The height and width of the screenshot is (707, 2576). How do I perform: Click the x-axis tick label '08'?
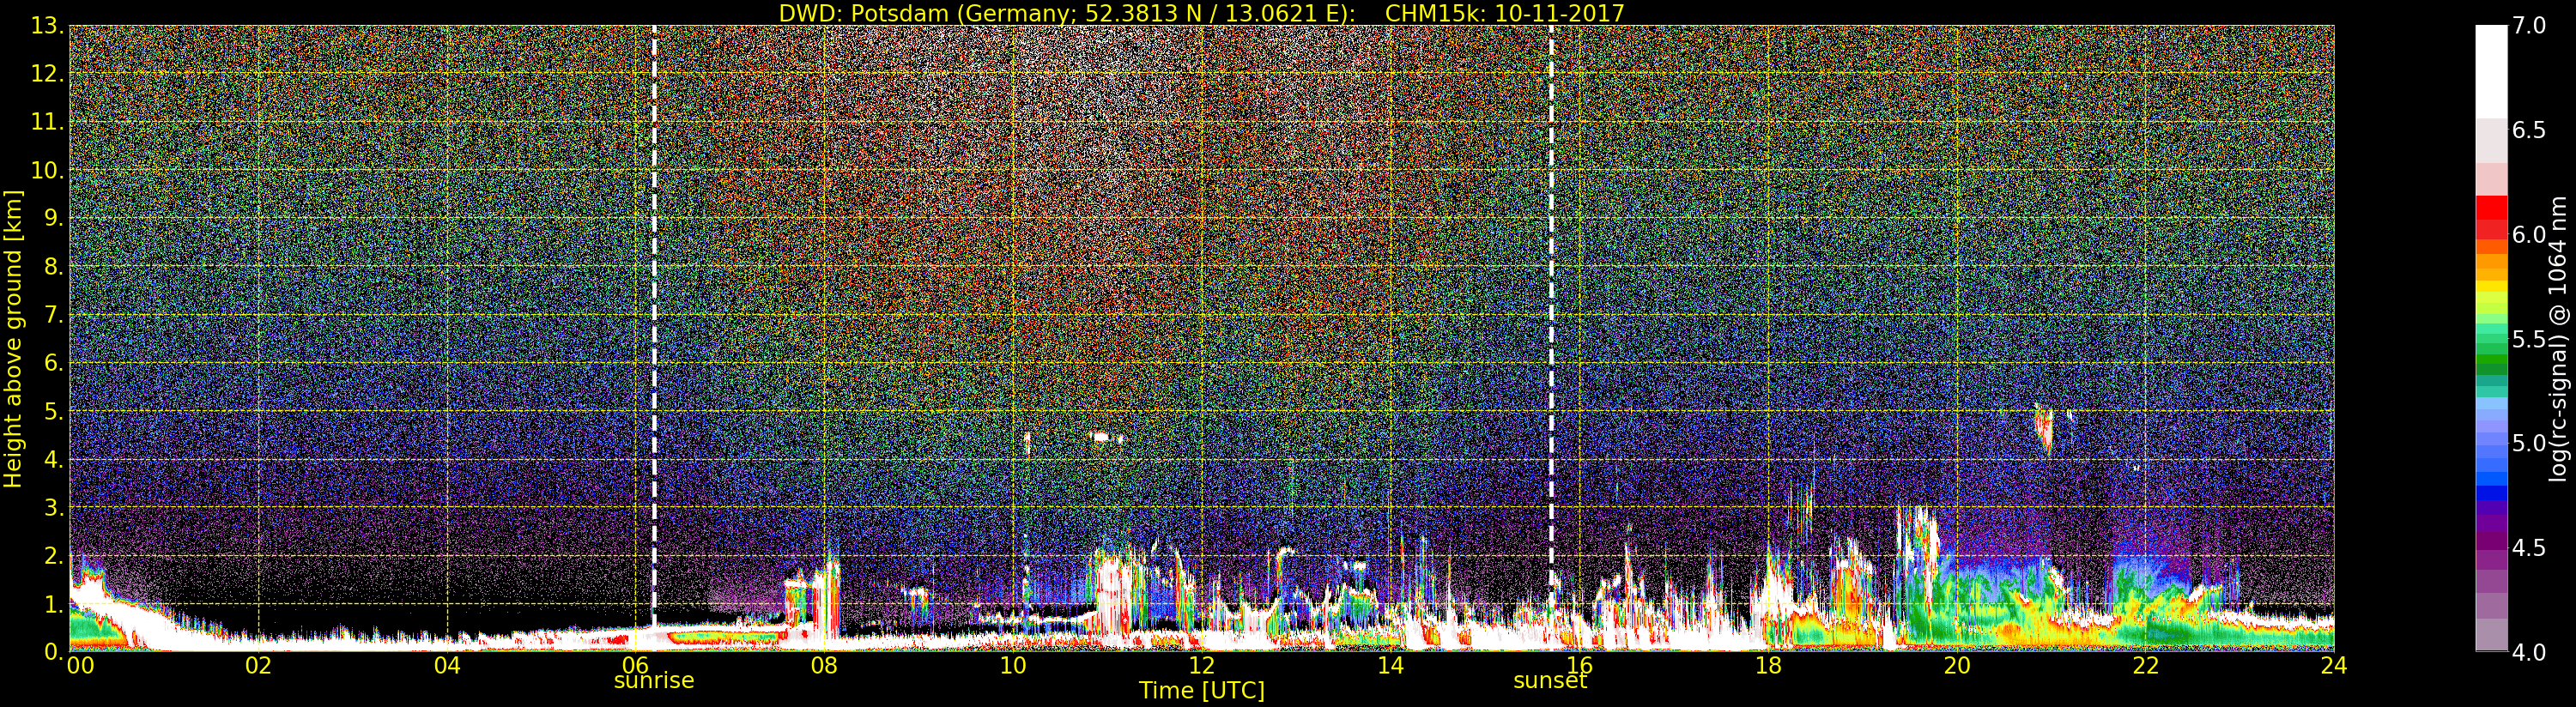coord(824,665)
